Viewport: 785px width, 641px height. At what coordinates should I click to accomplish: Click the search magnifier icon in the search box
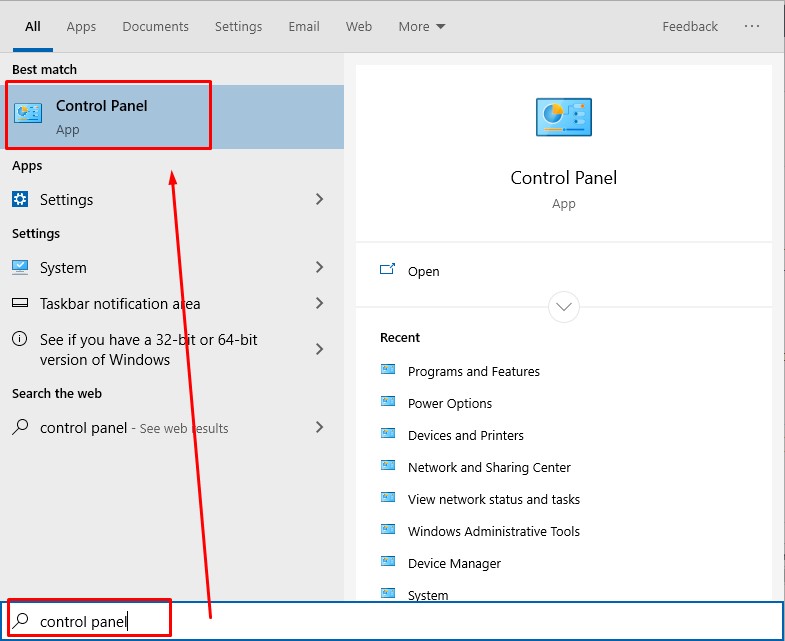pos(21,621)
